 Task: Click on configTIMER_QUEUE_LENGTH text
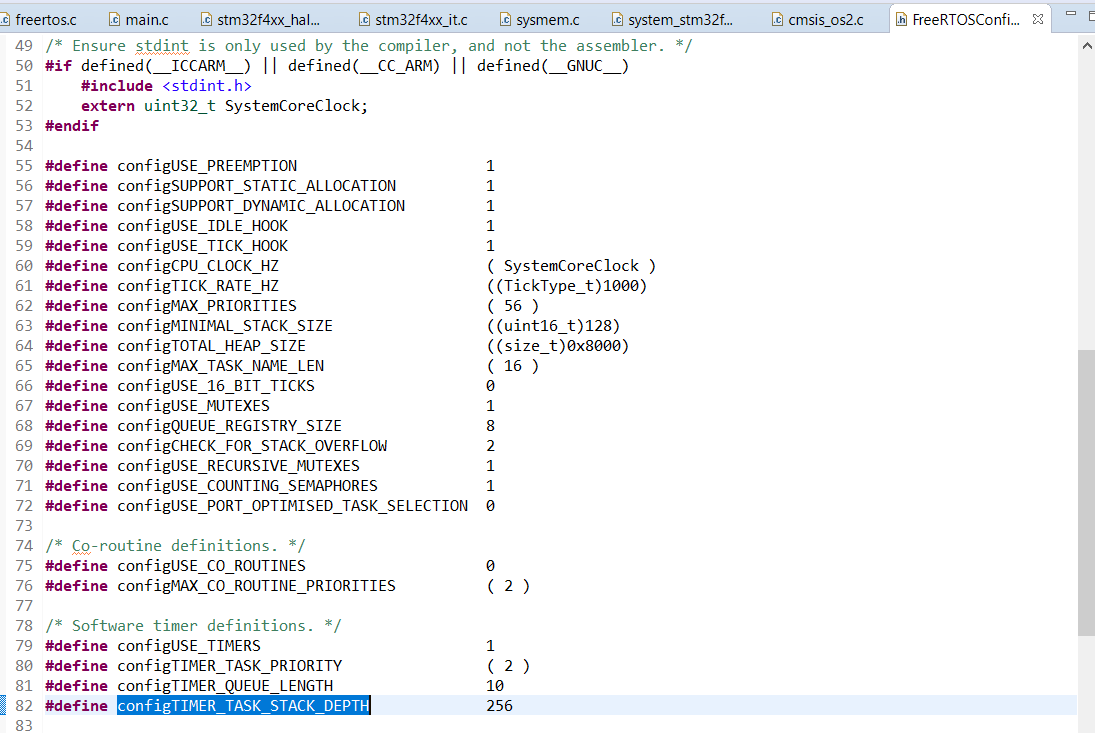(x=225, y=686)
